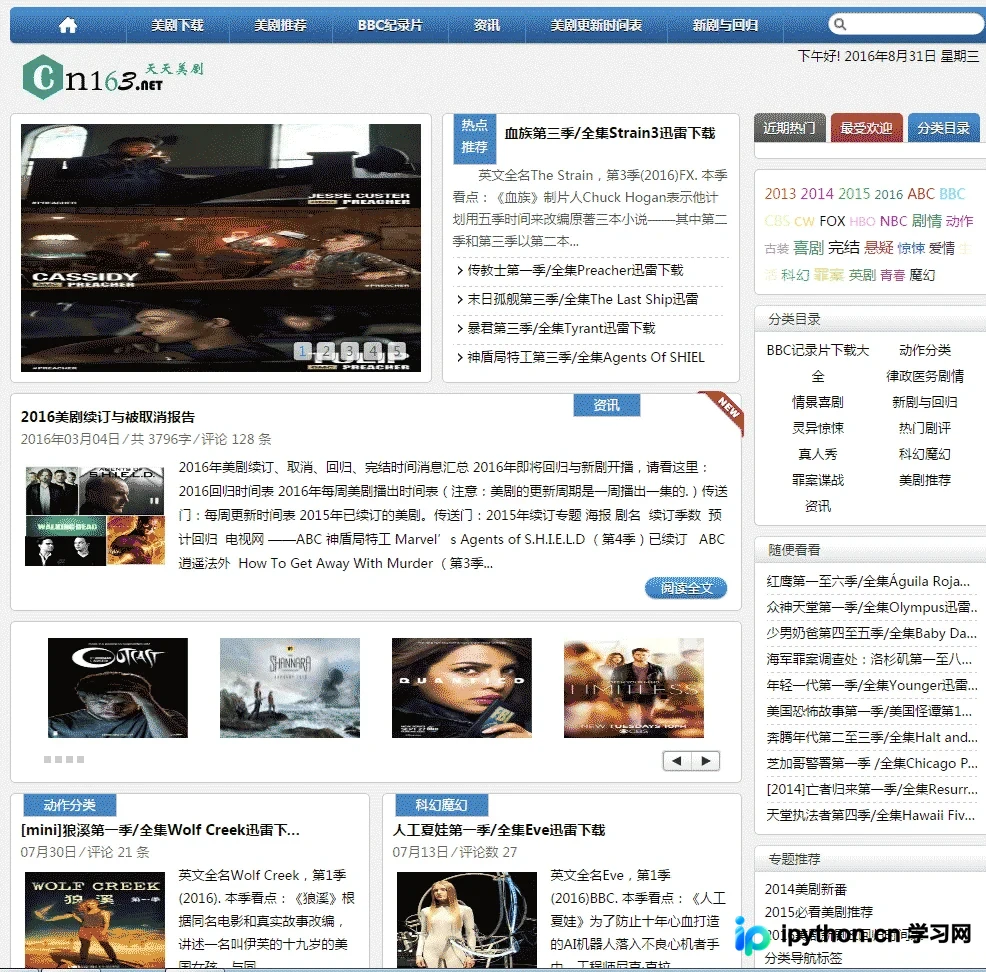
Task: Click the 动作分类 section header label
Action: pyautogui.click(x=70, y=805)
